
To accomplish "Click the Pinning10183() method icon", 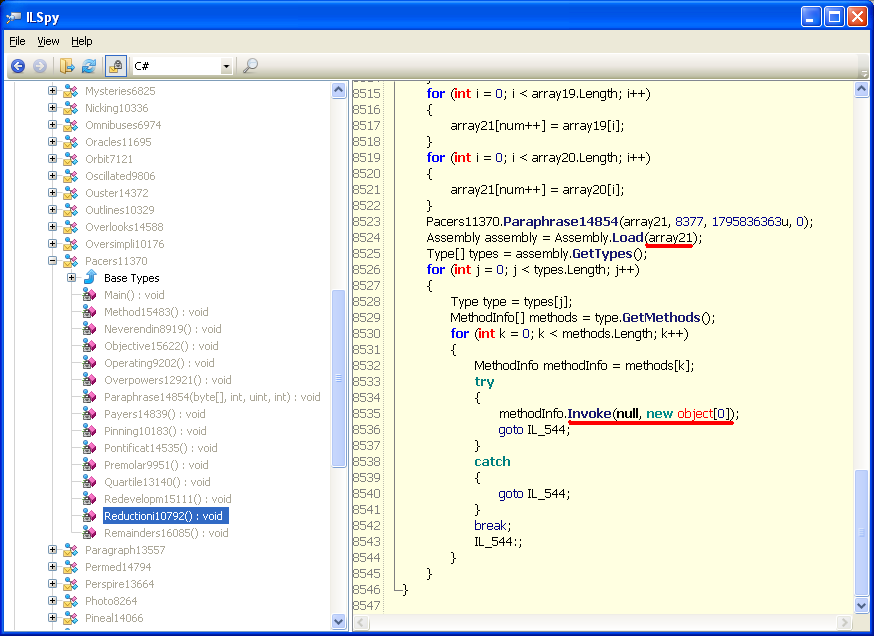I will pos(90,431).
